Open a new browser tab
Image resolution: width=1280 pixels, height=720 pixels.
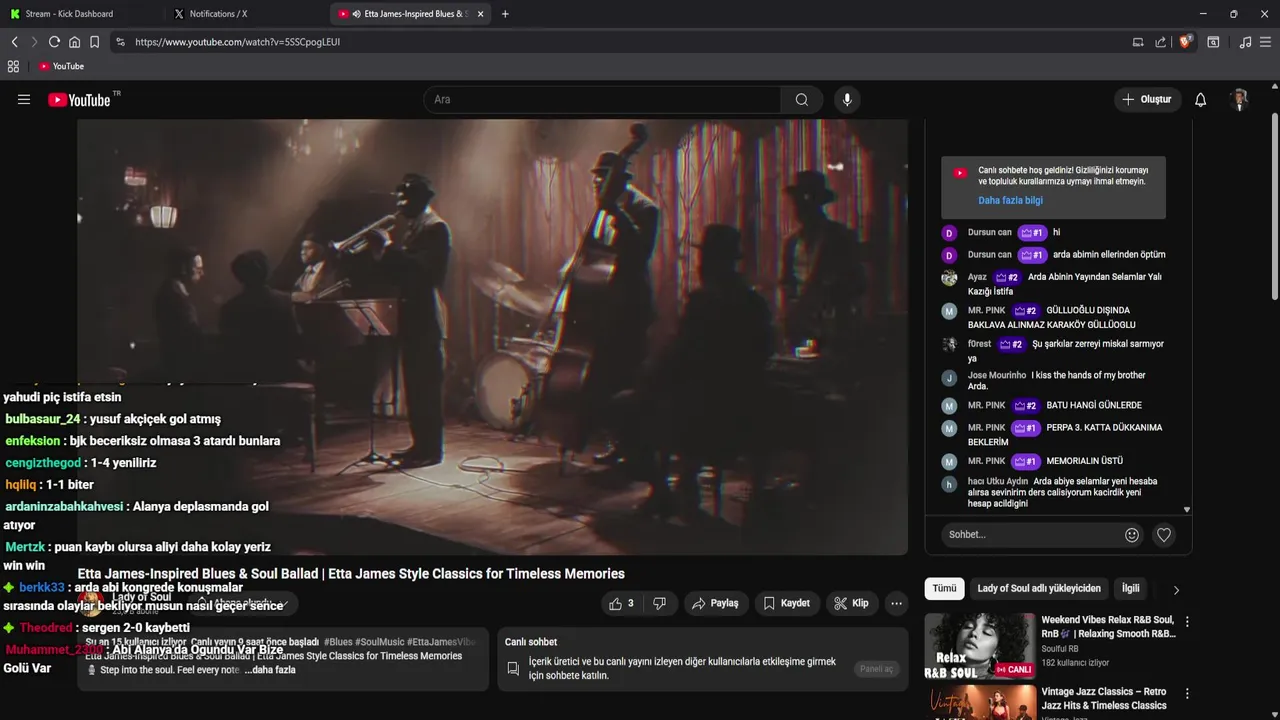(x=505, y=14)
